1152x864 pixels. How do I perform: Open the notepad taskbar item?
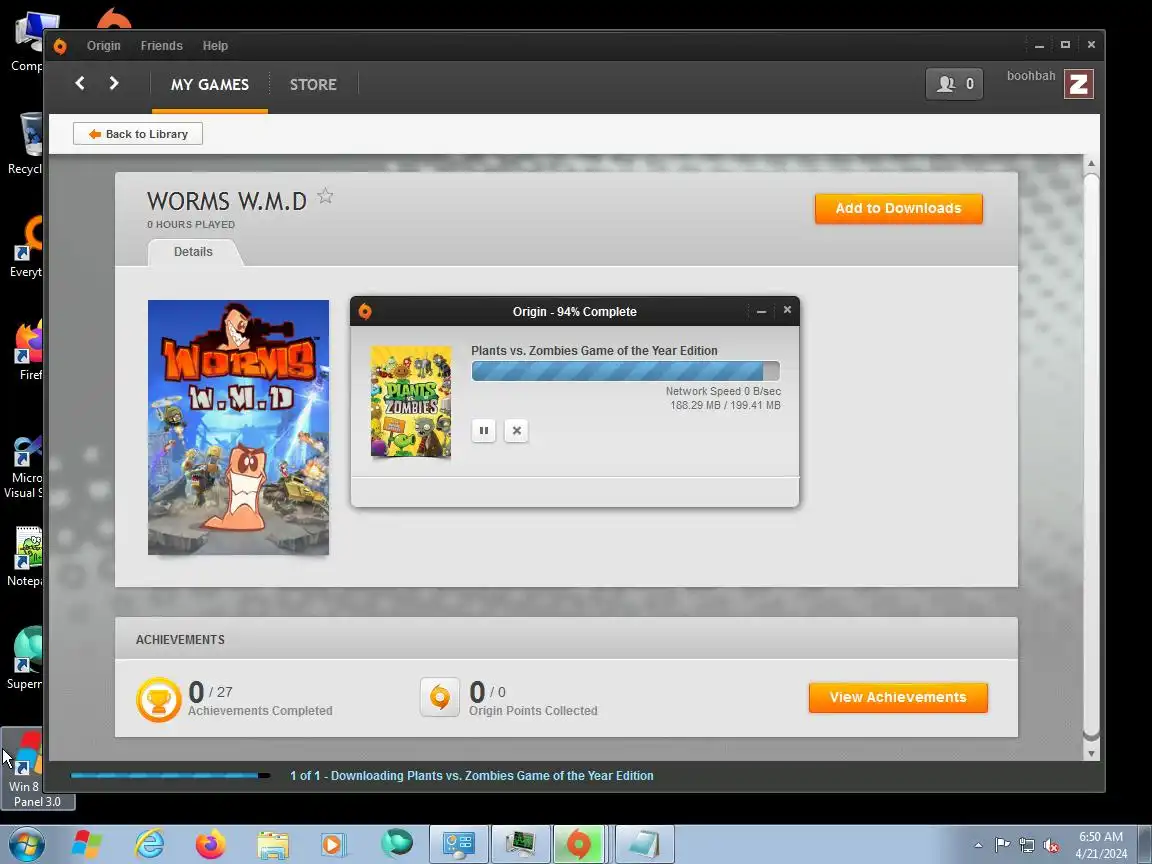[x=644, y=844]
